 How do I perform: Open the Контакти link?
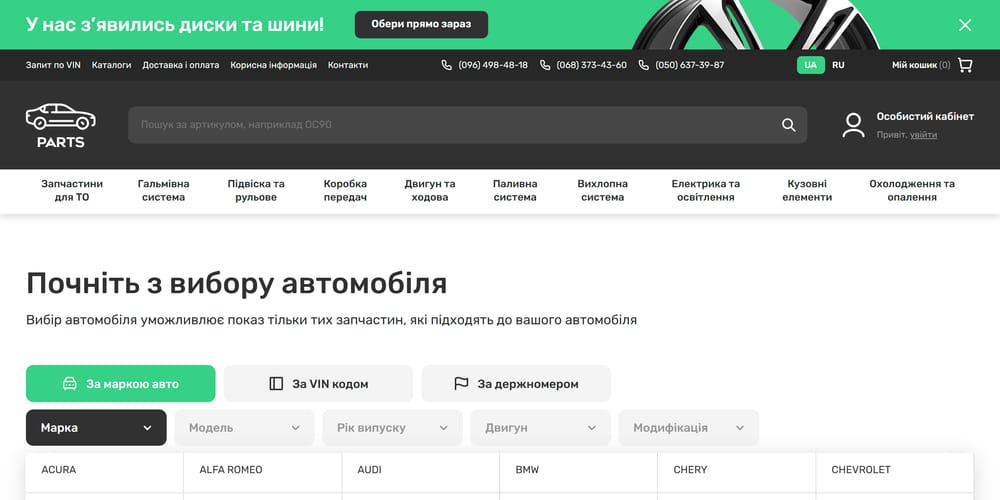tap(348, 65)
